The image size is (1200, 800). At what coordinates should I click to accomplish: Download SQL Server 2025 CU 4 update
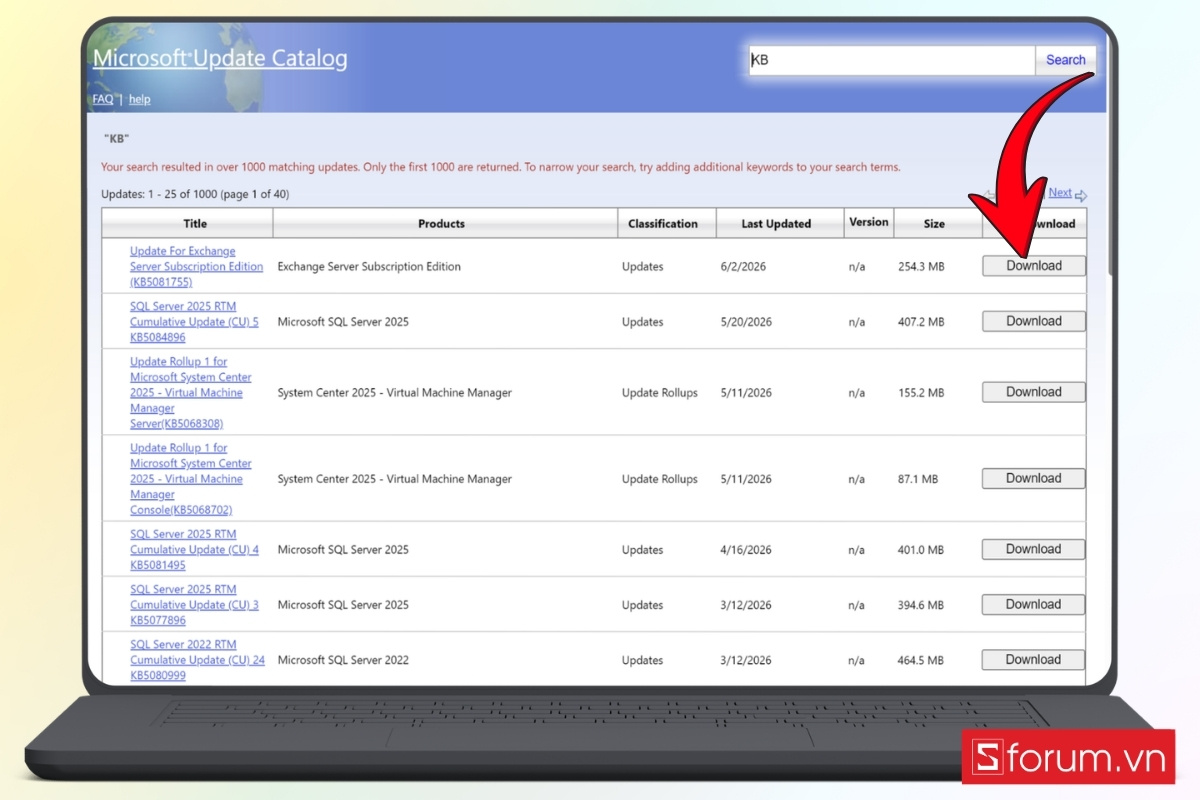1033,549
